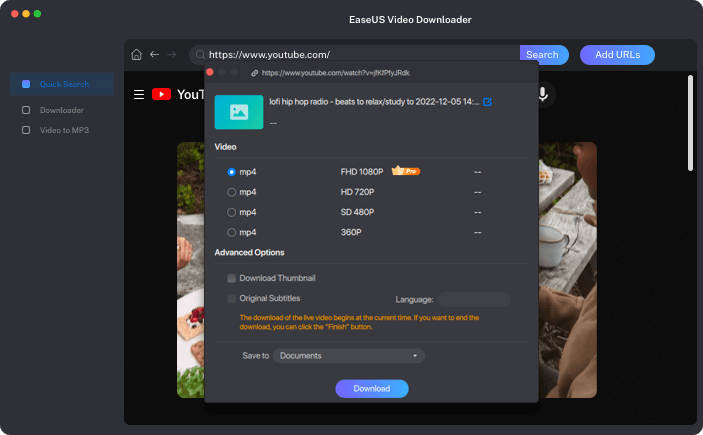Select the FHD 1080P mp4 radio button
The width and height of the screenshot is (703, 435).
(232, 172)
